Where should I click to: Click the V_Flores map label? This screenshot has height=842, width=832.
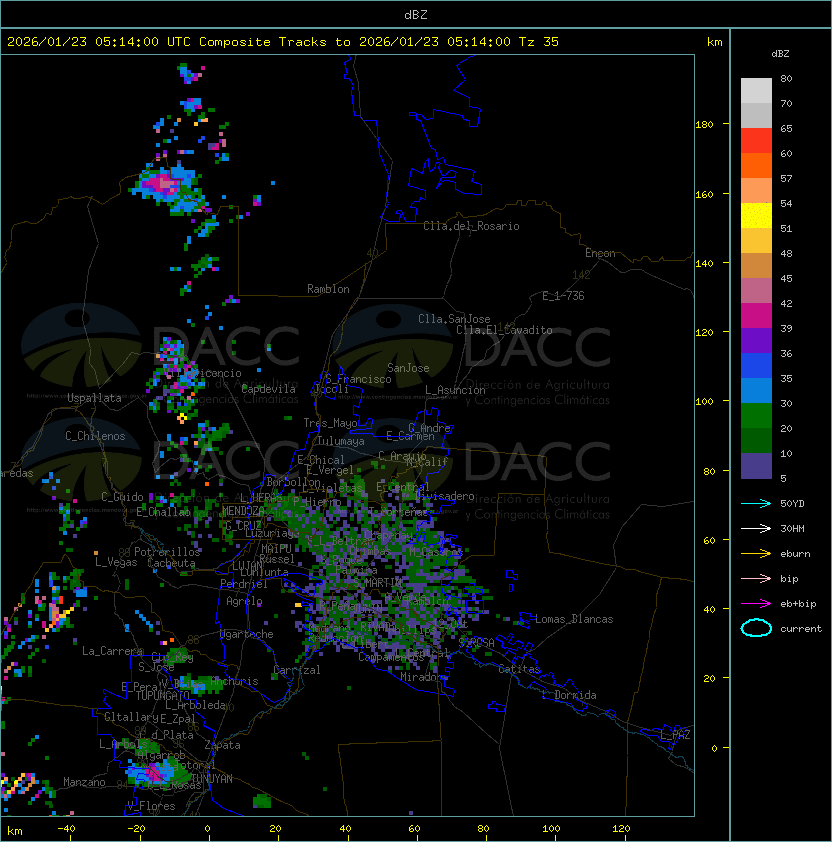click(x=151, y=806)
